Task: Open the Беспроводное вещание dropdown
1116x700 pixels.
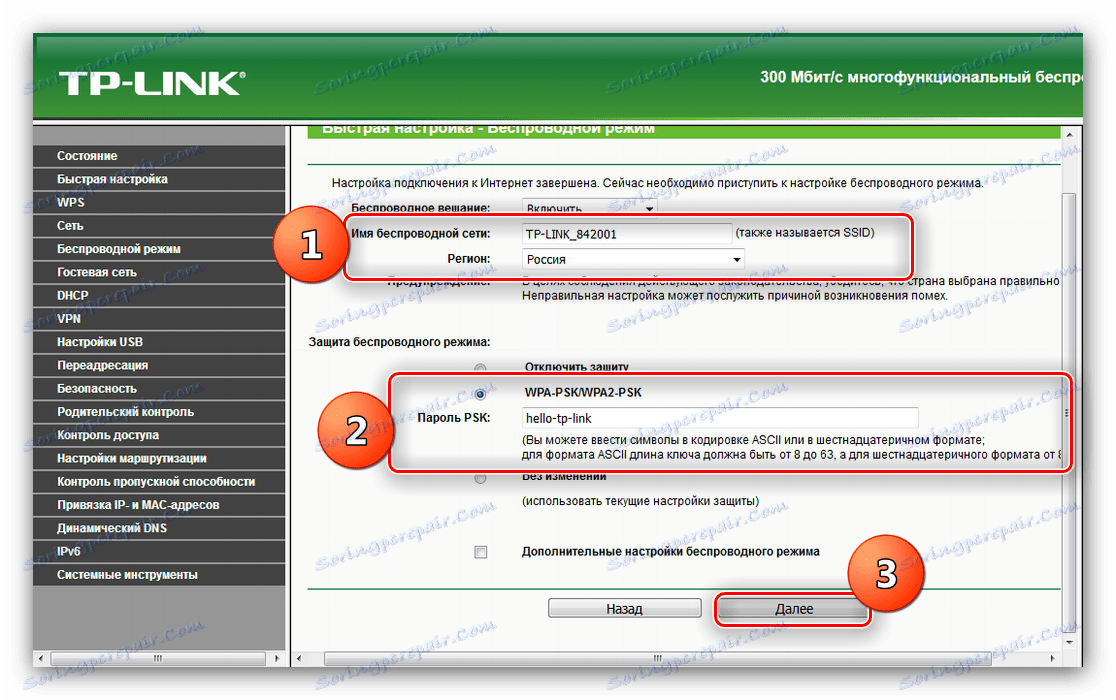Action: click(x=589, y=208)
